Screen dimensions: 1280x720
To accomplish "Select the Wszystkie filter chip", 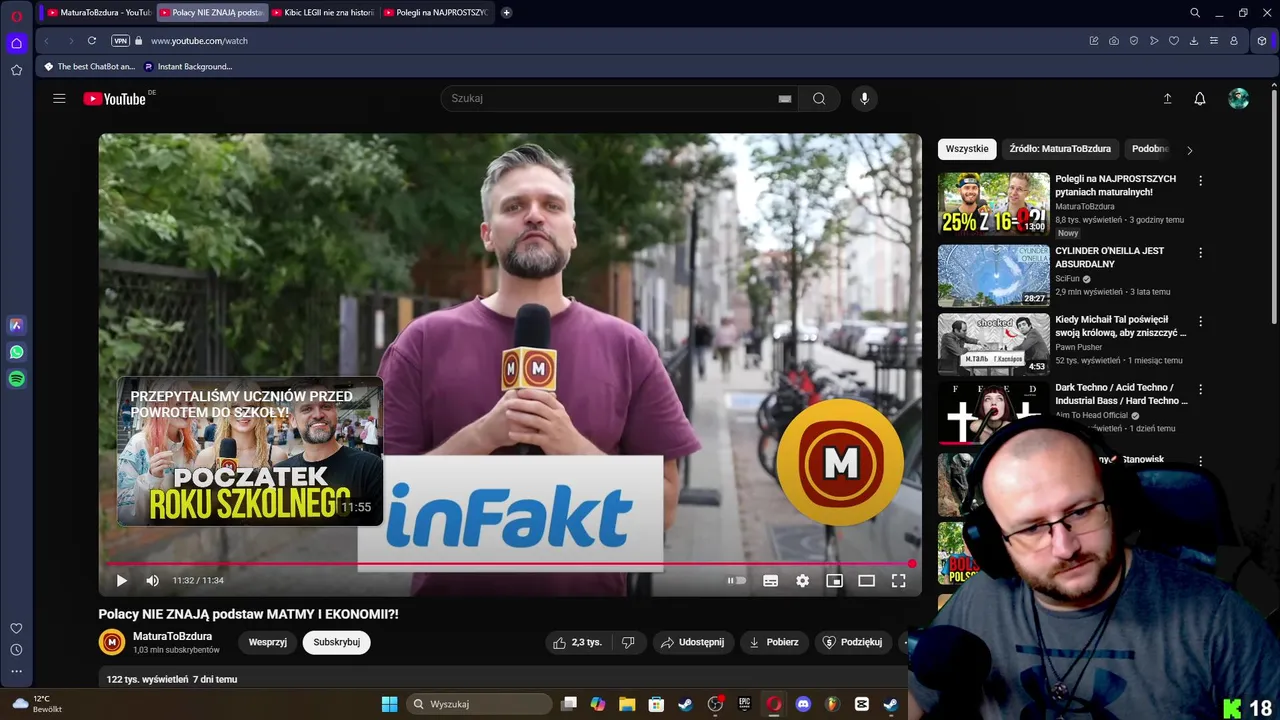I will pyautogui.click(x=967, y=149).
